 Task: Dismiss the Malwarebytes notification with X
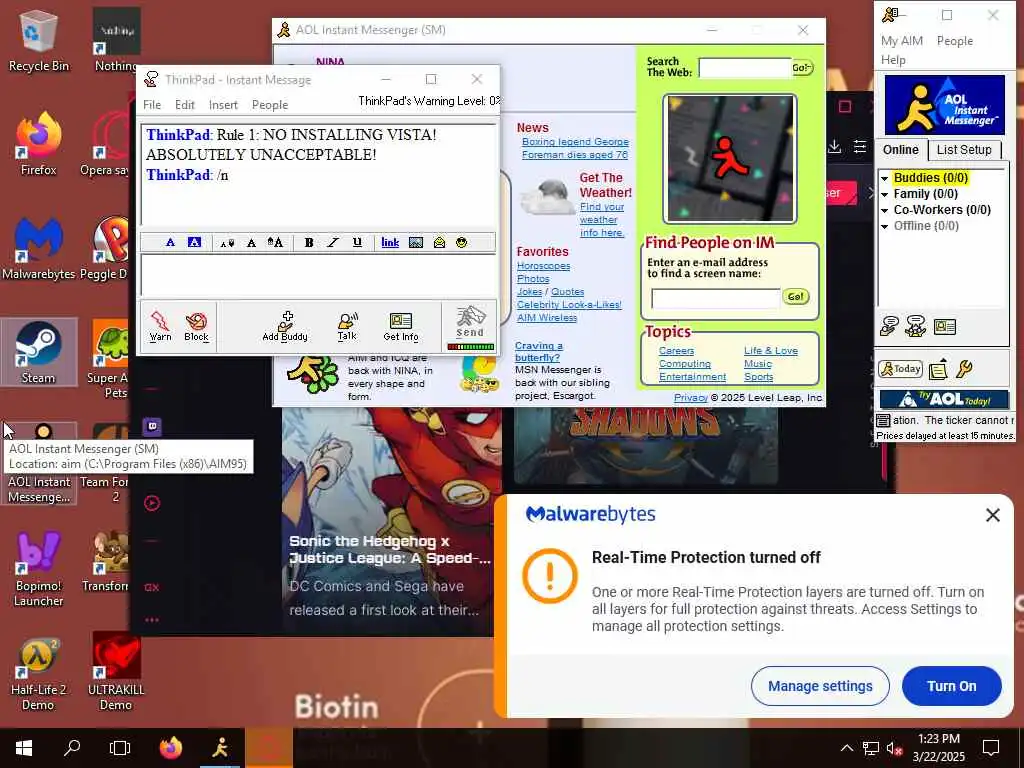click(993, 515)
